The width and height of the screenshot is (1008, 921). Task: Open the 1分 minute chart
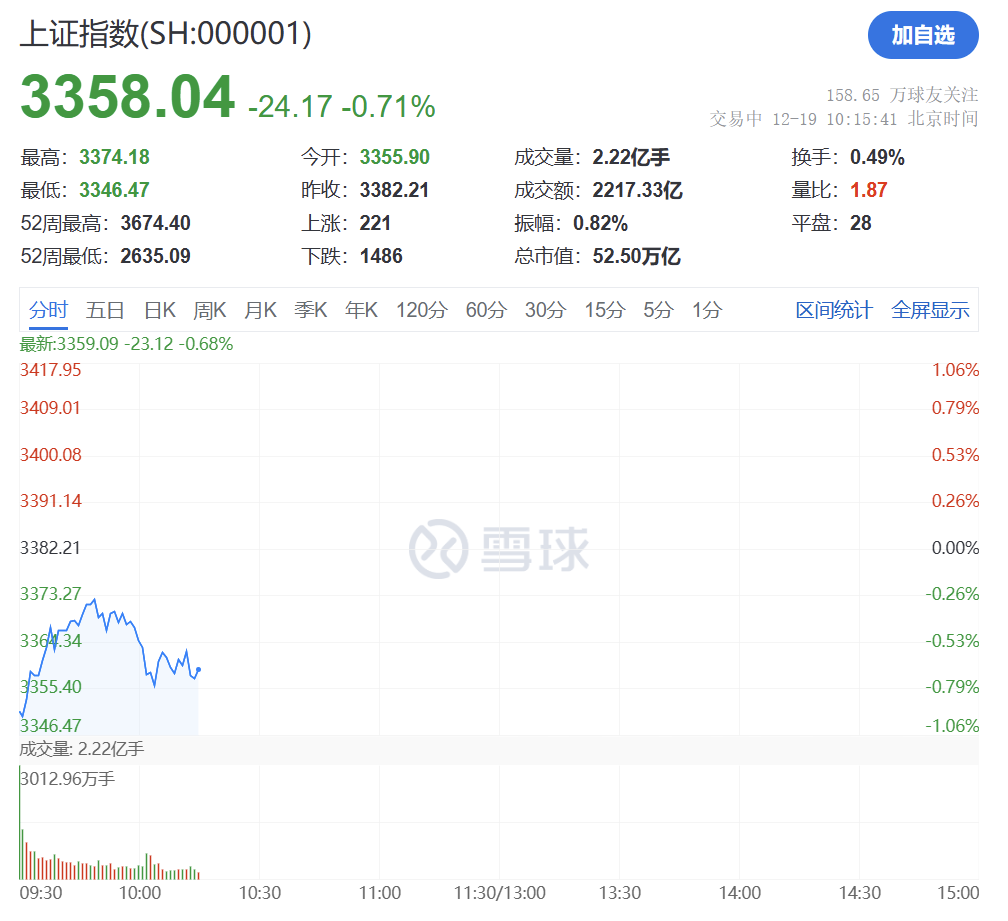pos(705,310)
